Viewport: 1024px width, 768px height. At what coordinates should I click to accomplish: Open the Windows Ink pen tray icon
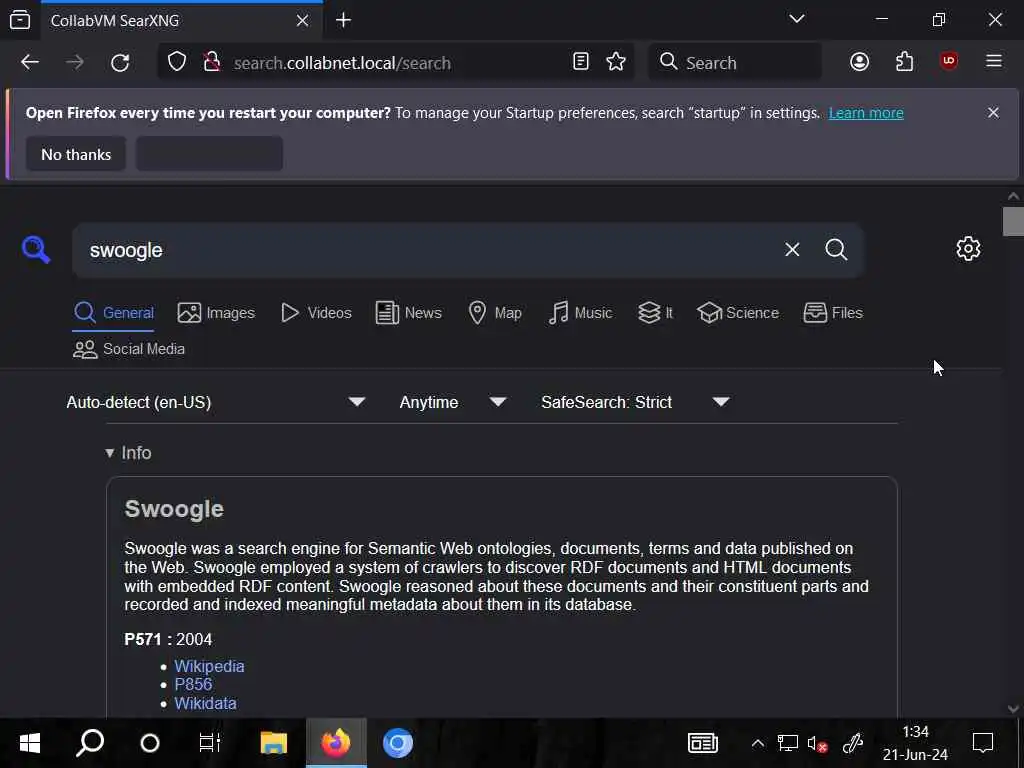[853, 743]
